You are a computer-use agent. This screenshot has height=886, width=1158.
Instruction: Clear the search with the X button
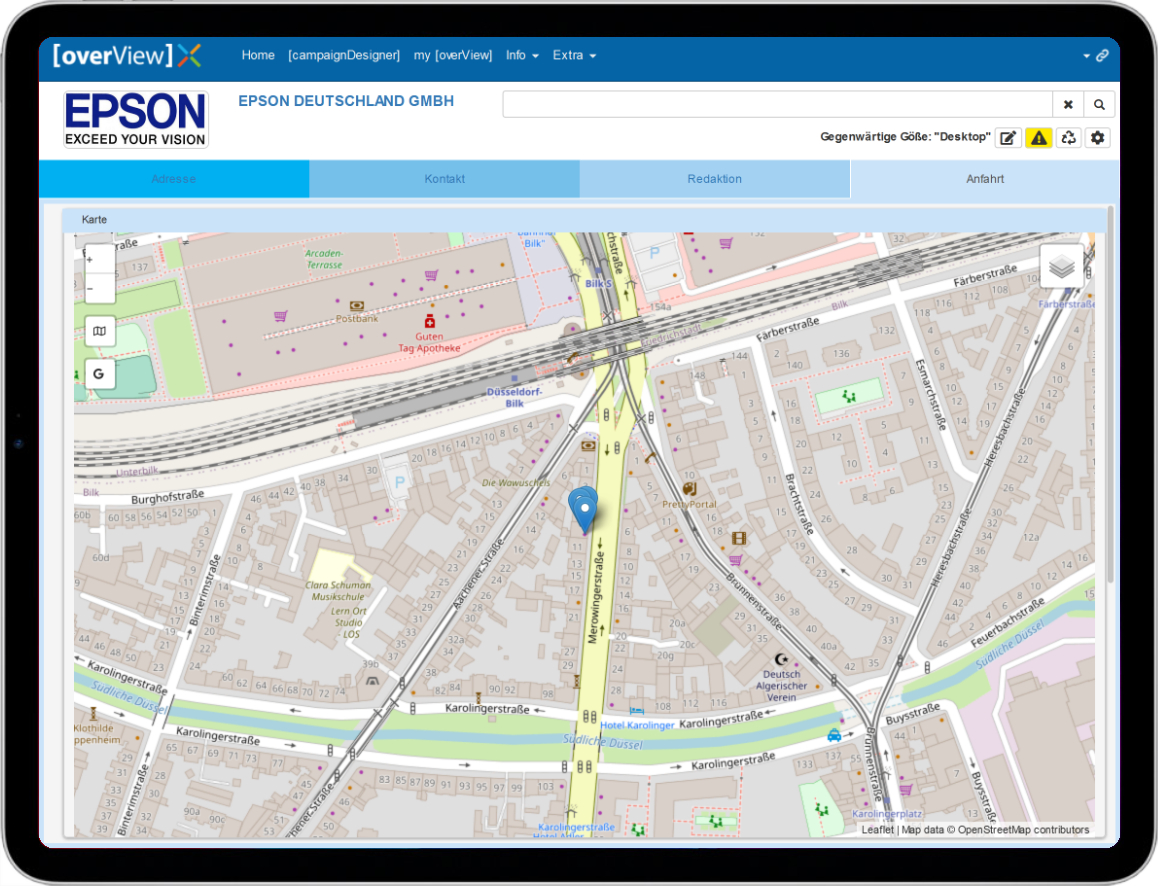(1068, 105)
